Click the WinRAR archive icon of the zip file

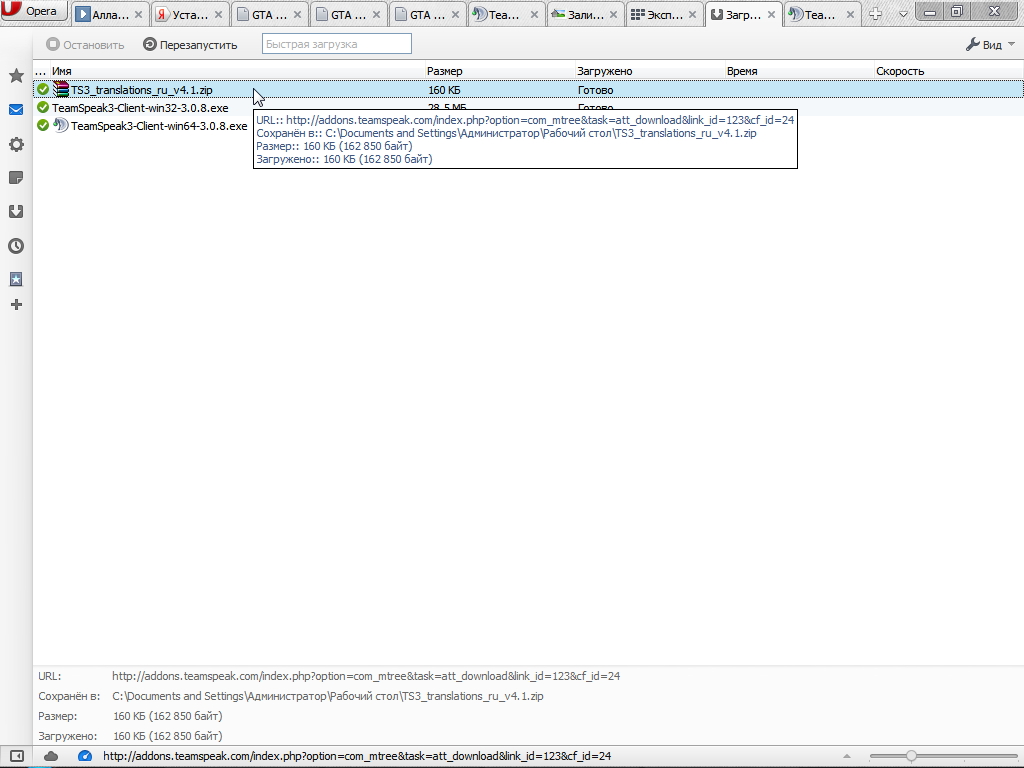[61, 89]
